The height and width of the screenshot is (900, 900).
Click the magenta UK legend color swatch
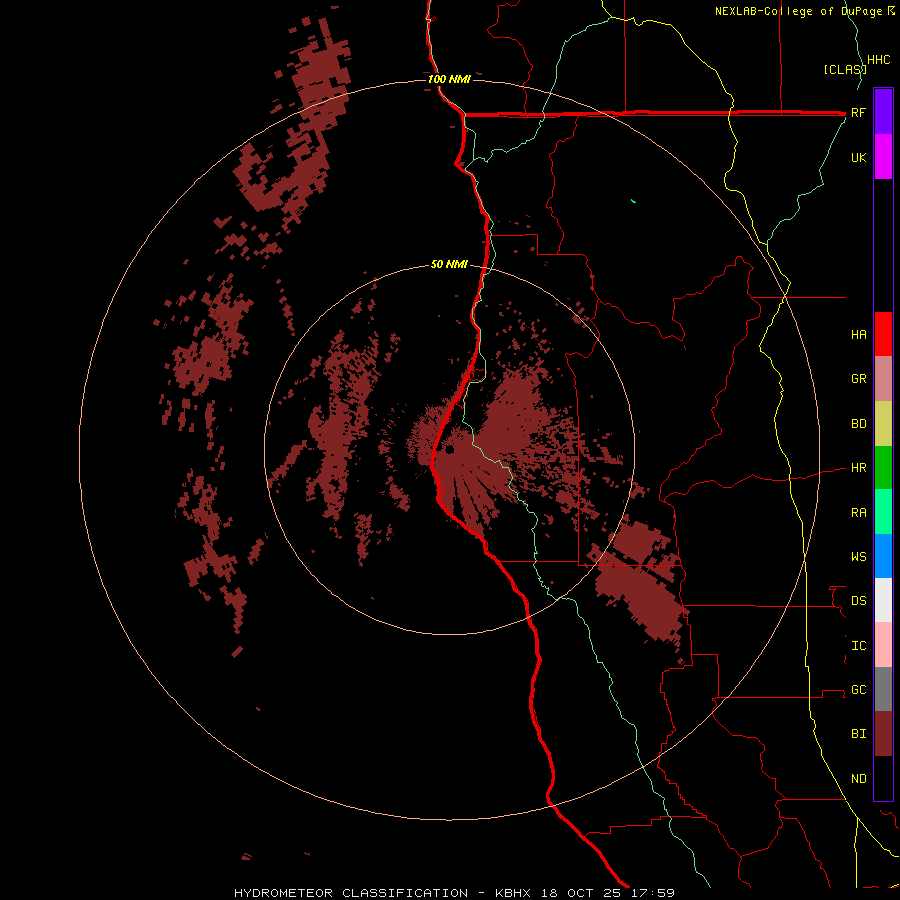(x=883, y=157)
